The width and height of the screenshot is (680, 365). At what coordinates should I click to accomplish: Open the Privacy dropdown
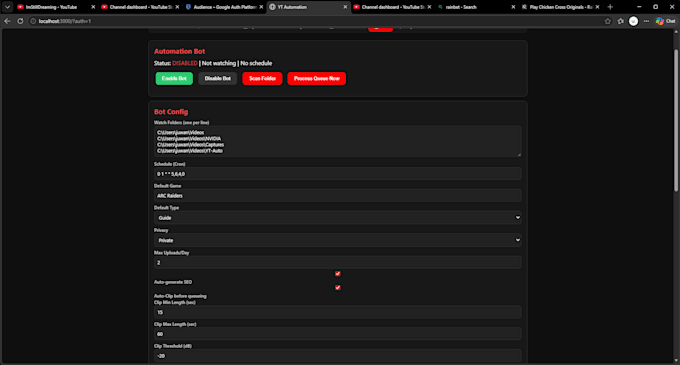coord(337,240)
